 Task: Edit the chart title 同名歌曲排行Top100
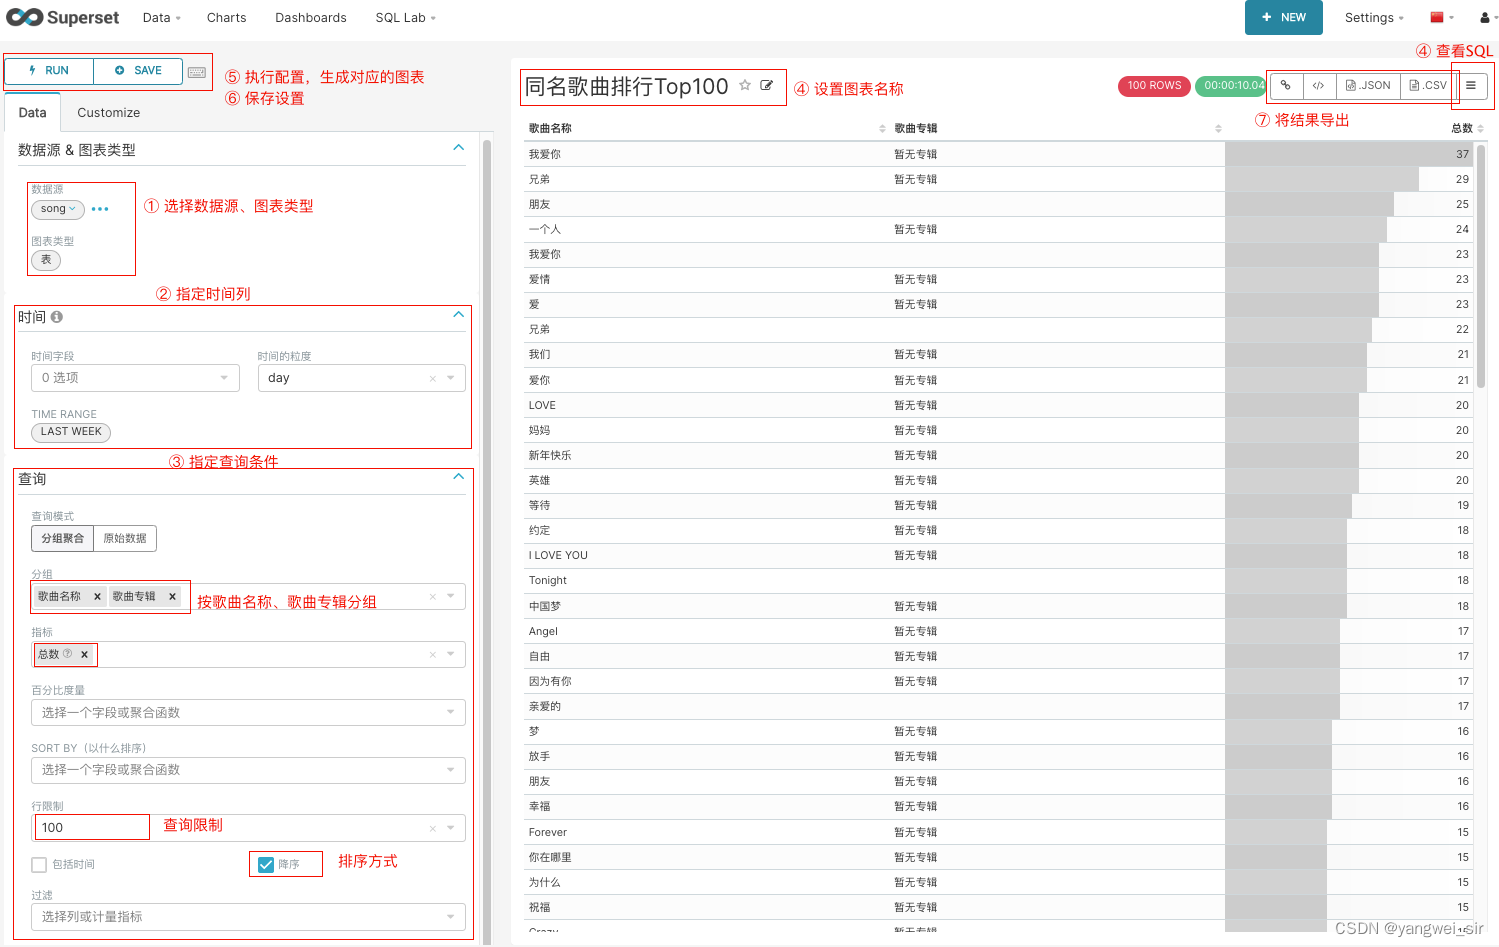point(767,86)
